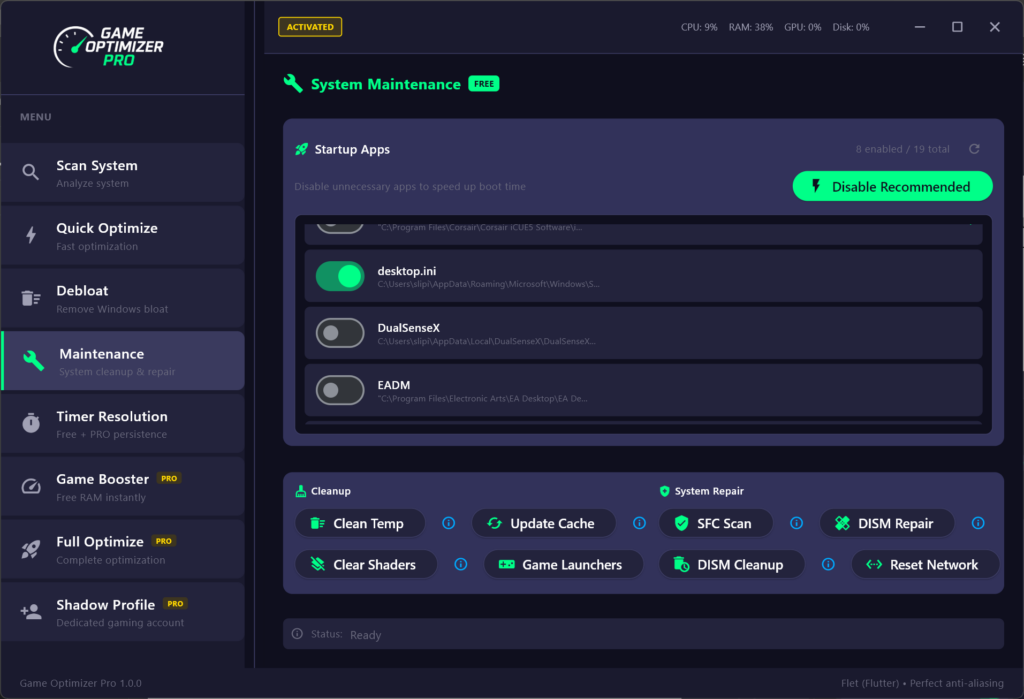Image resolution: width=1024 pixels, height=699 pixels.
Task: Click info icon beside Update Cache
Action: pyautogui.click(x=639, y=523)
